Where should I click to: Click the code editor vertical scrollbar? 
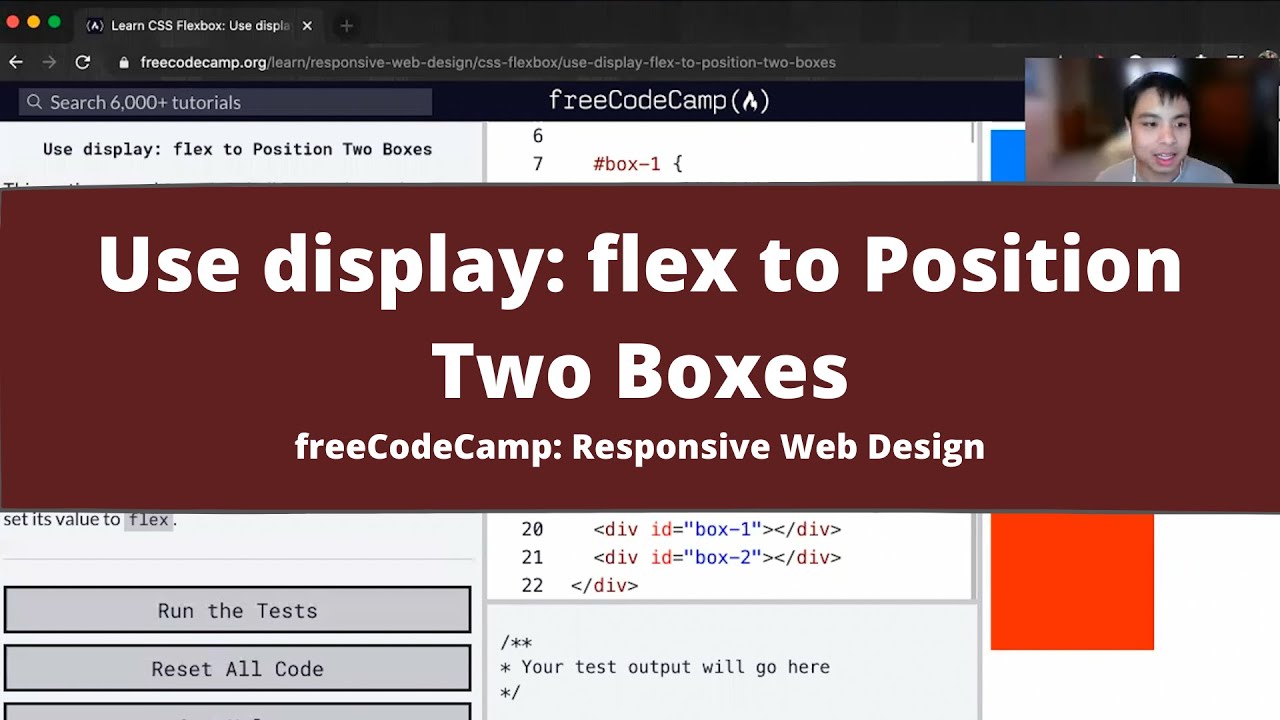pos(972,133)
